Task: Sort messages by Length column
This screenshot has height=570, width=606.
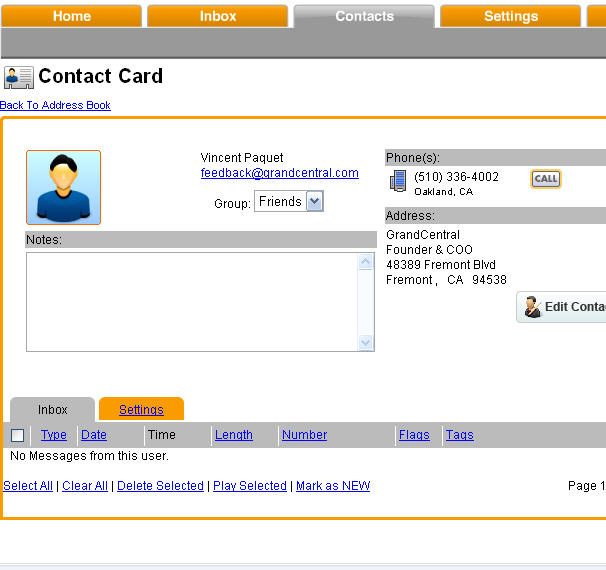Action: 234,435
